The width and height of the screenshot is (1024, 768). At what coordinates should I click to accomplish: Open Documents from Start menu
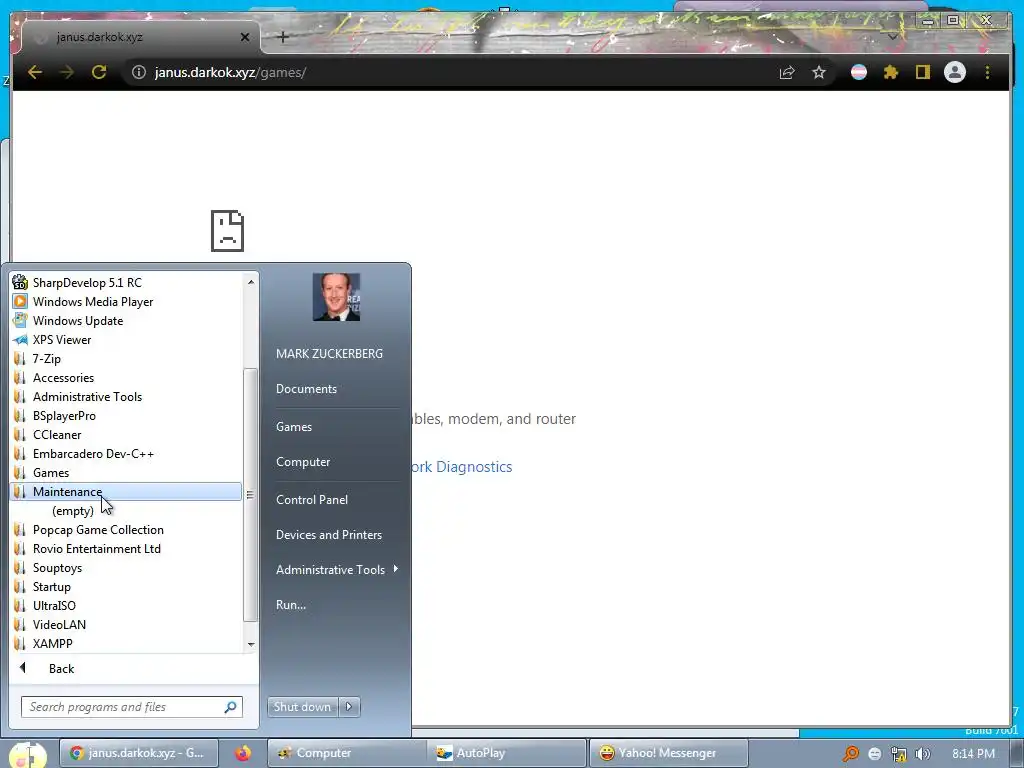coord(306,389)
